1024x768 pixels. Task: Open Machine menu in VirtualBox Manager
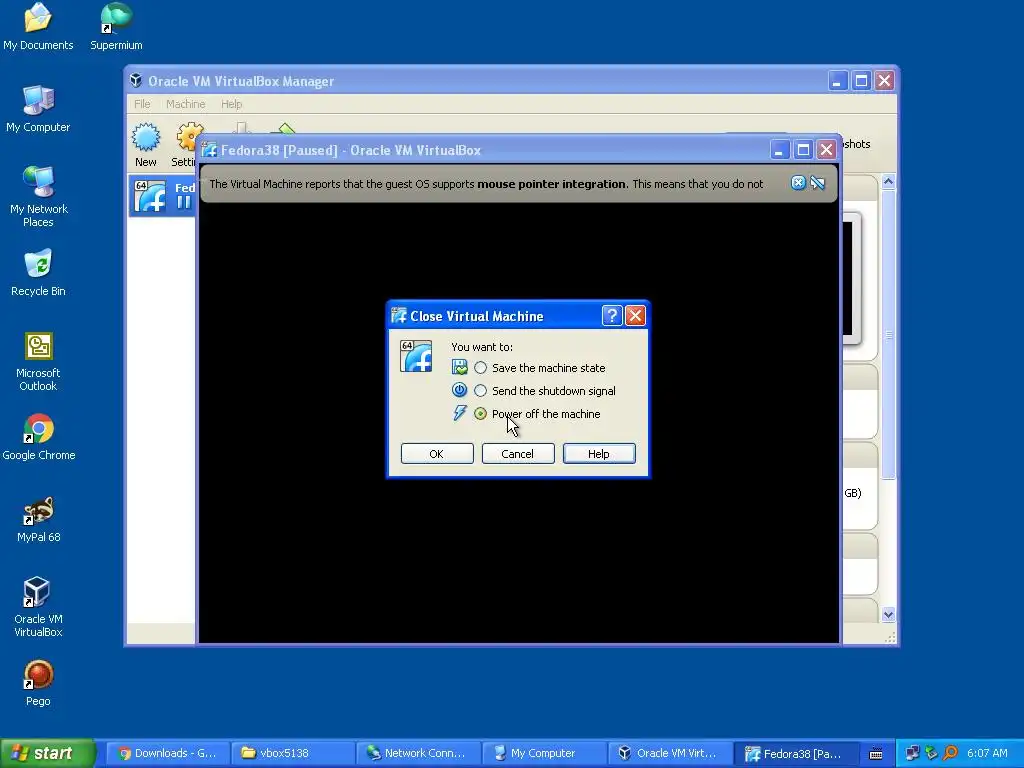pyautogui.click(x=185, y=104)
